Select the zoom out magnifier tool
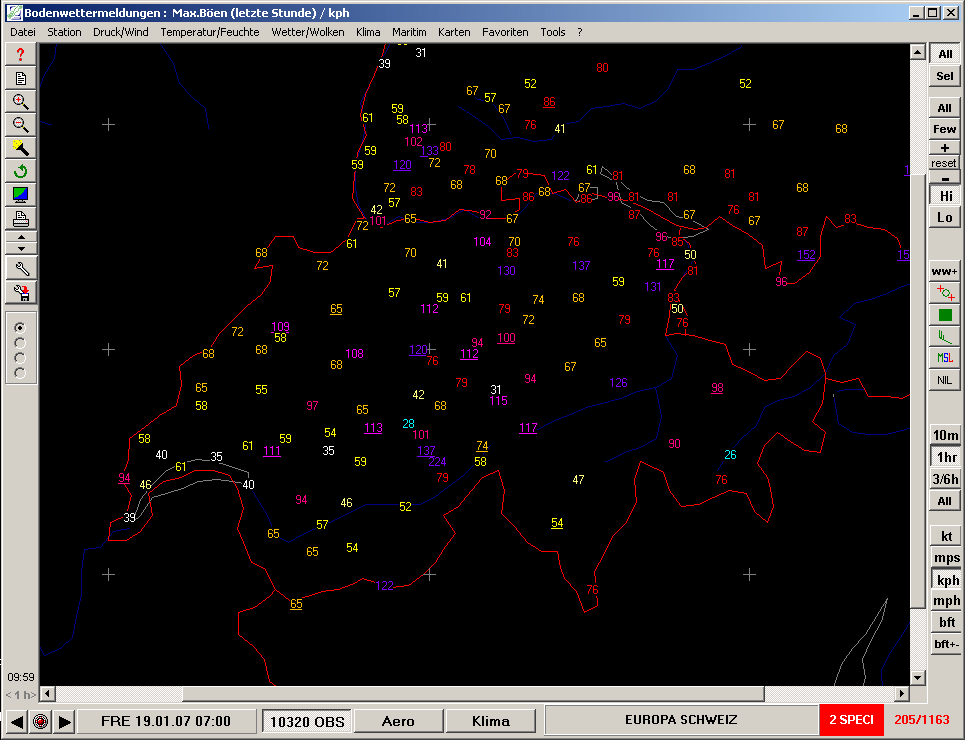The image size is (965, 740). 20,125
